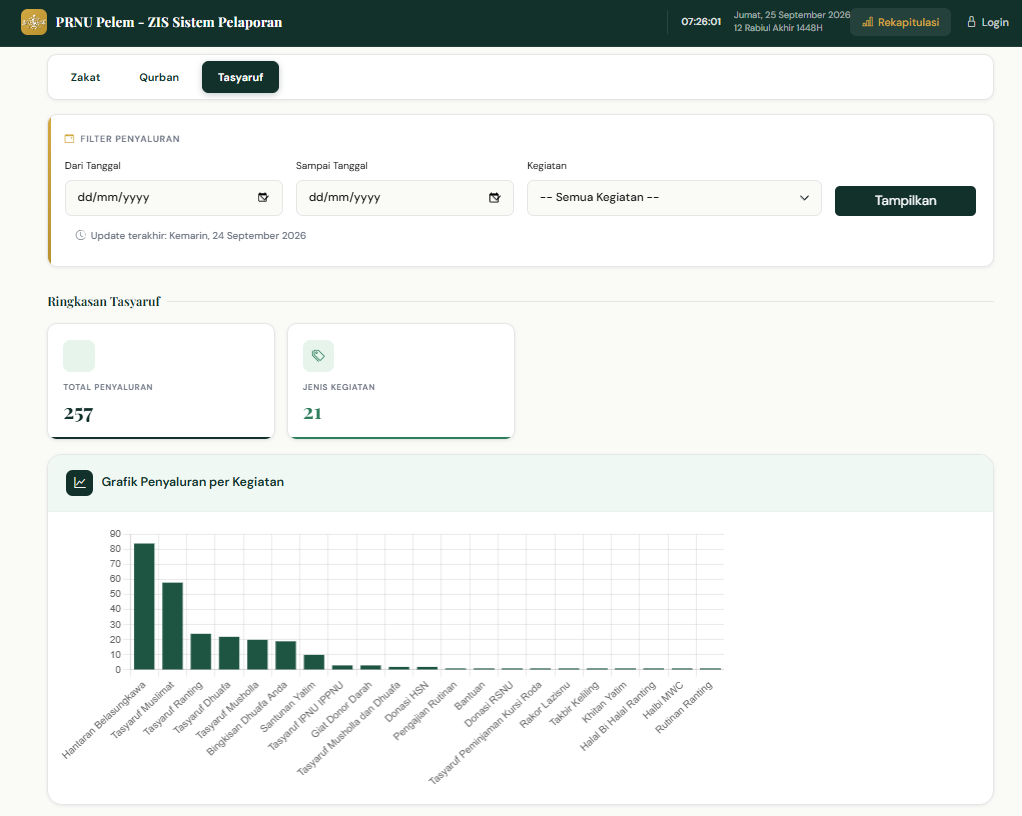Click the Grafik Penyaluran chart icon

coord(80,483)
